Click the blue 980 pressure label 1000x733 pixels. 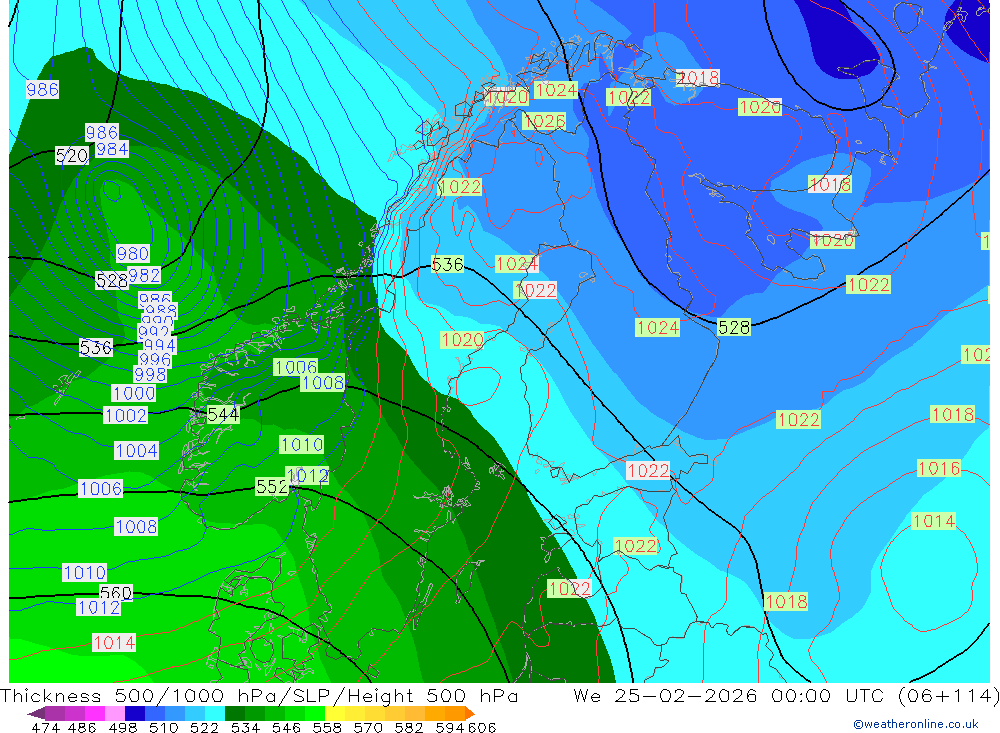pyautogui.click(x=133, y=253)
